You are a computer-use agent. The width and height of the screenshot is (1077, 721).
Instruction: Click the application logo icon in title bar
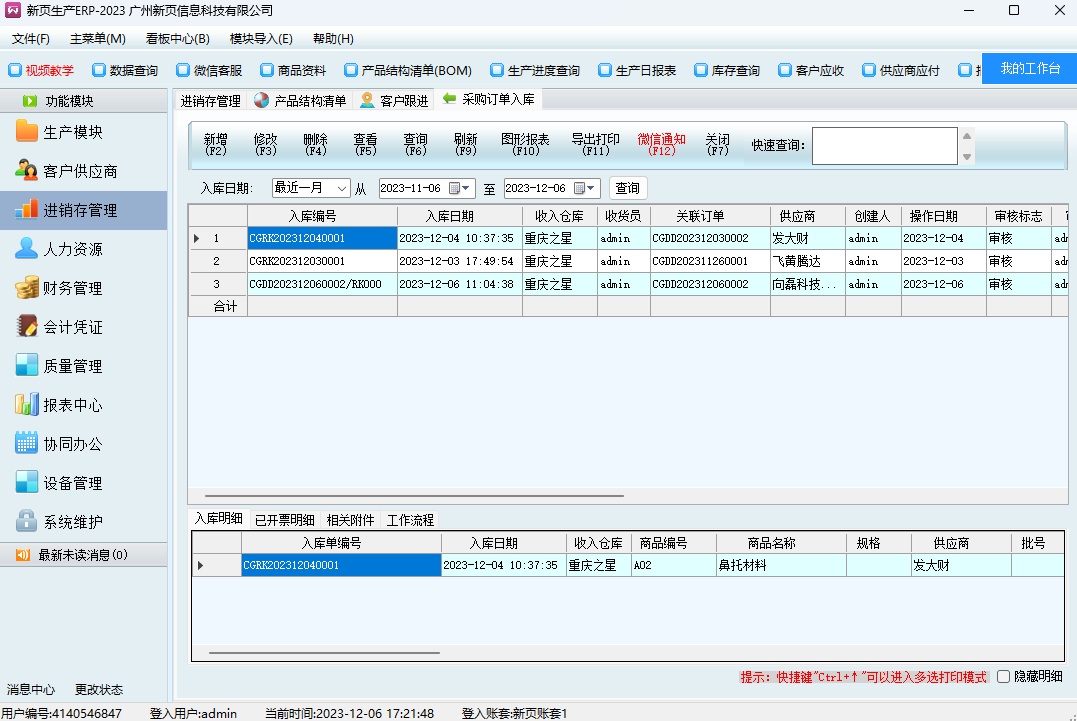point(12,10)
